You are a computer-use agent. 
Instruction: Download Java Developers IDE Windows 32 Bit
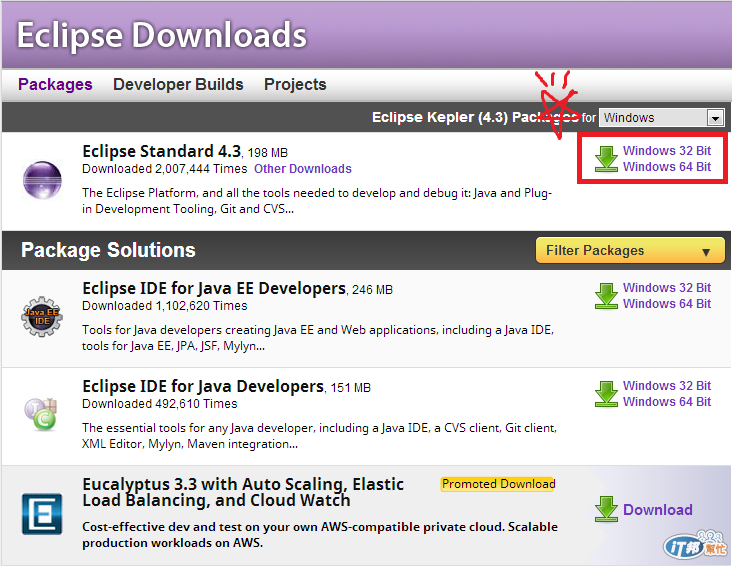pyautogui.click(x=667, y=386)
